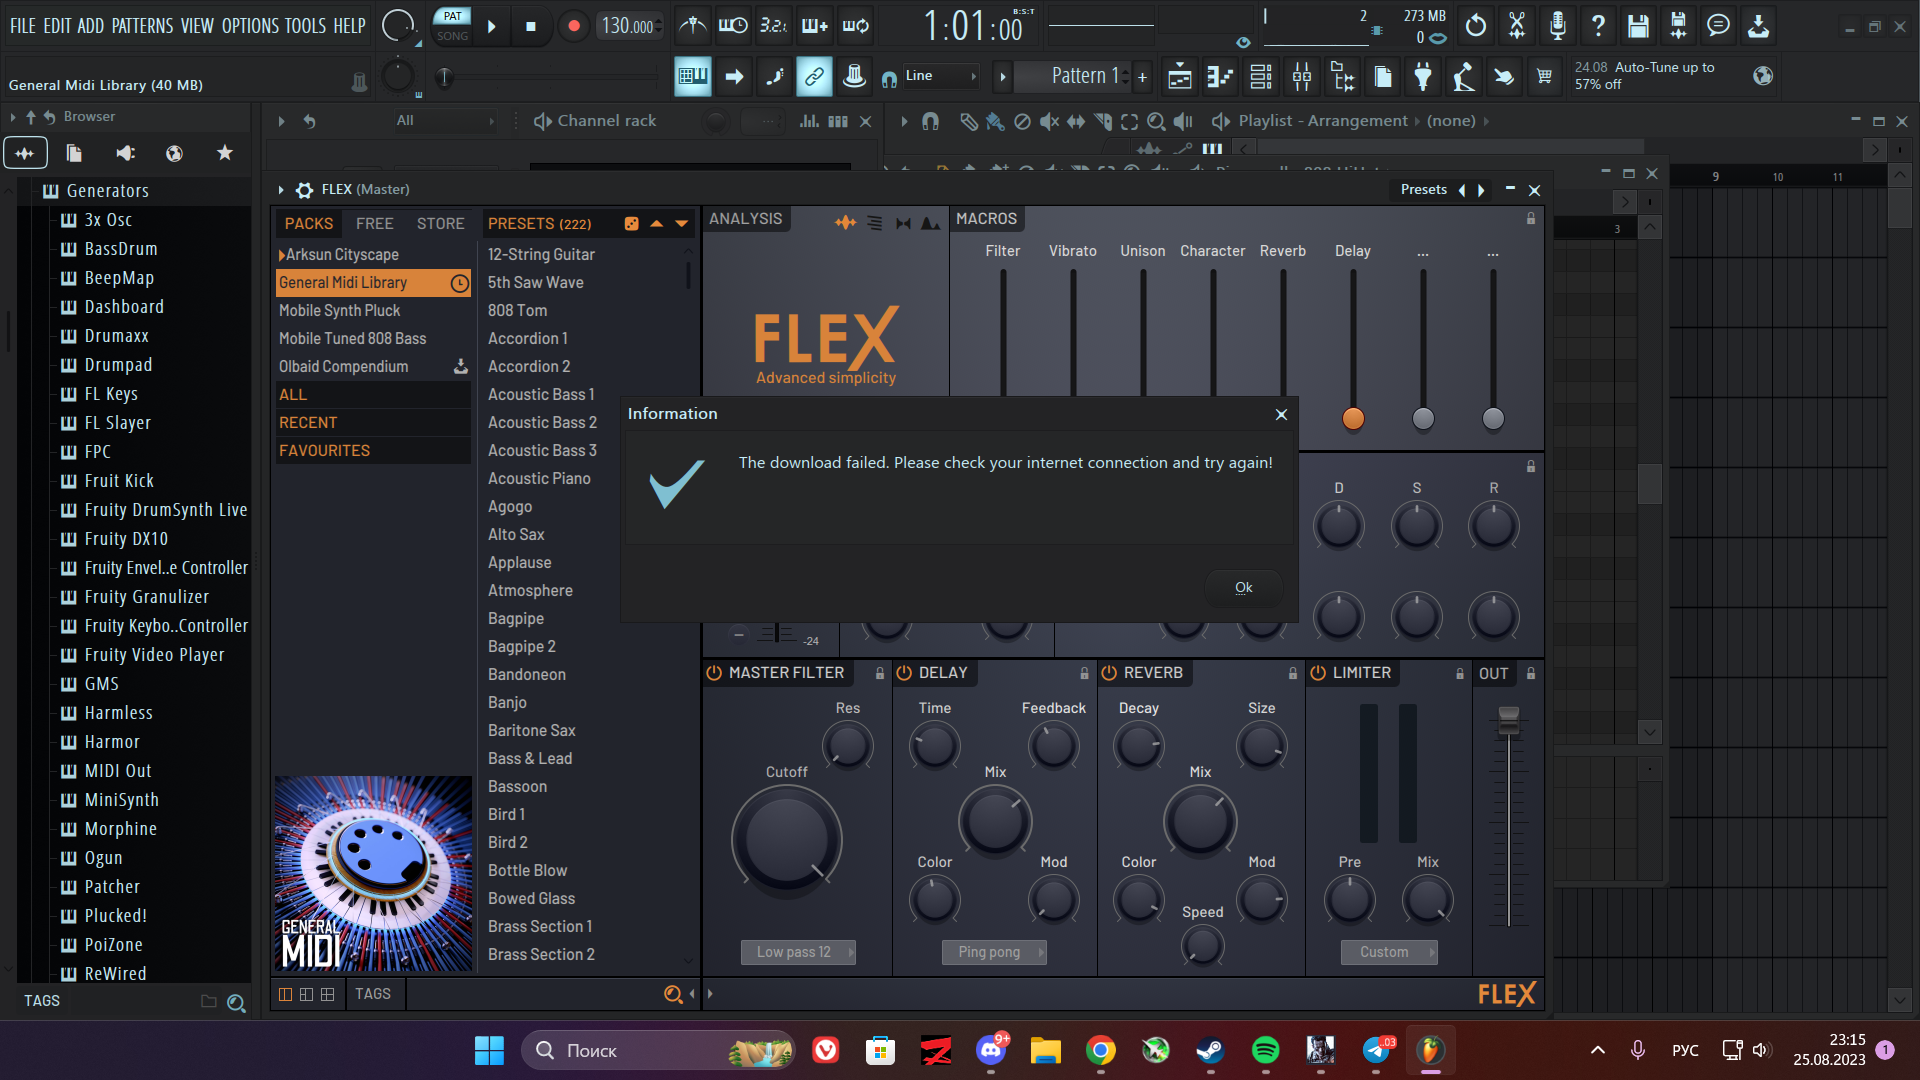1920x1080 pixels.
Task: Show RECENT presets in FLEX
Action: pyautogui.click(x=373, y=423)
